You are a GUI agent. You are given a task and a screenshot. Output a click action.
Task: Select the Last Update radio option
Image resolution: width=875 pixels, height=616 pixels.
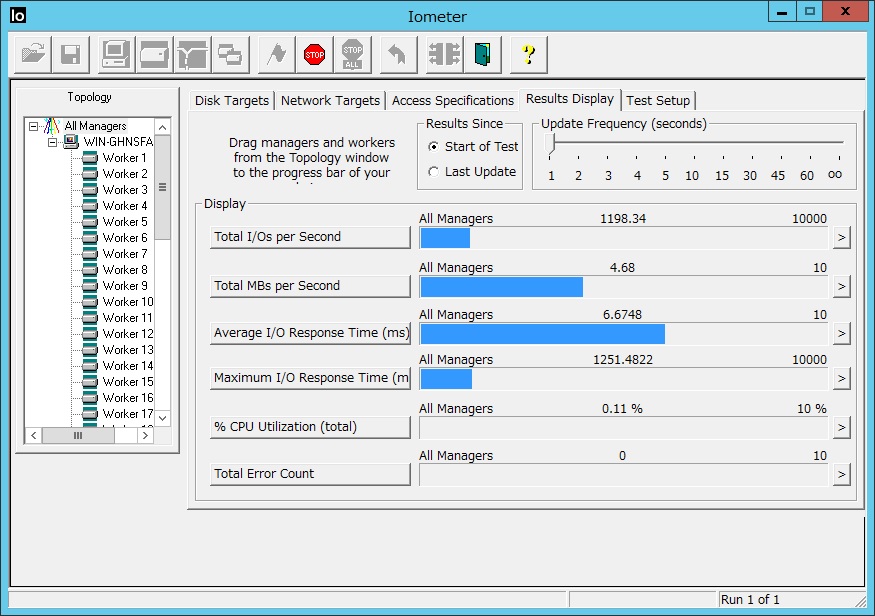coord(433,172)
